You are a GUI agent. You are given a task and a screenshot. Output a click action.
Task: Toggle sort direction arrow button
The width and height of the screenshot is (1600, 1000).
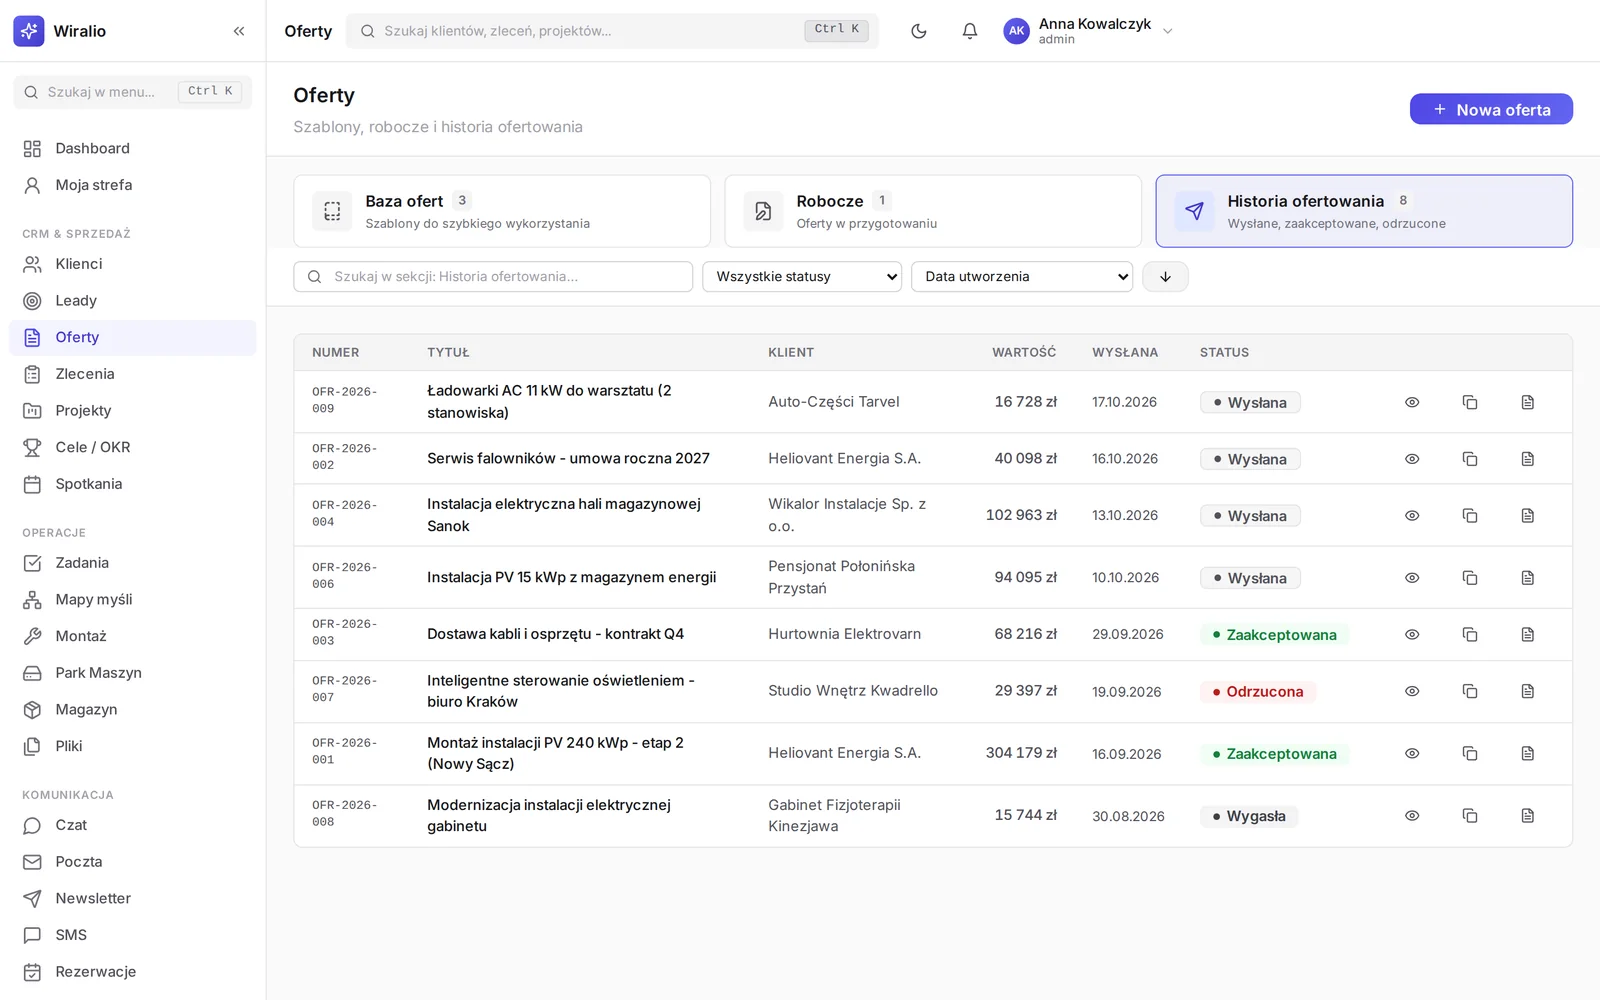1165,277
